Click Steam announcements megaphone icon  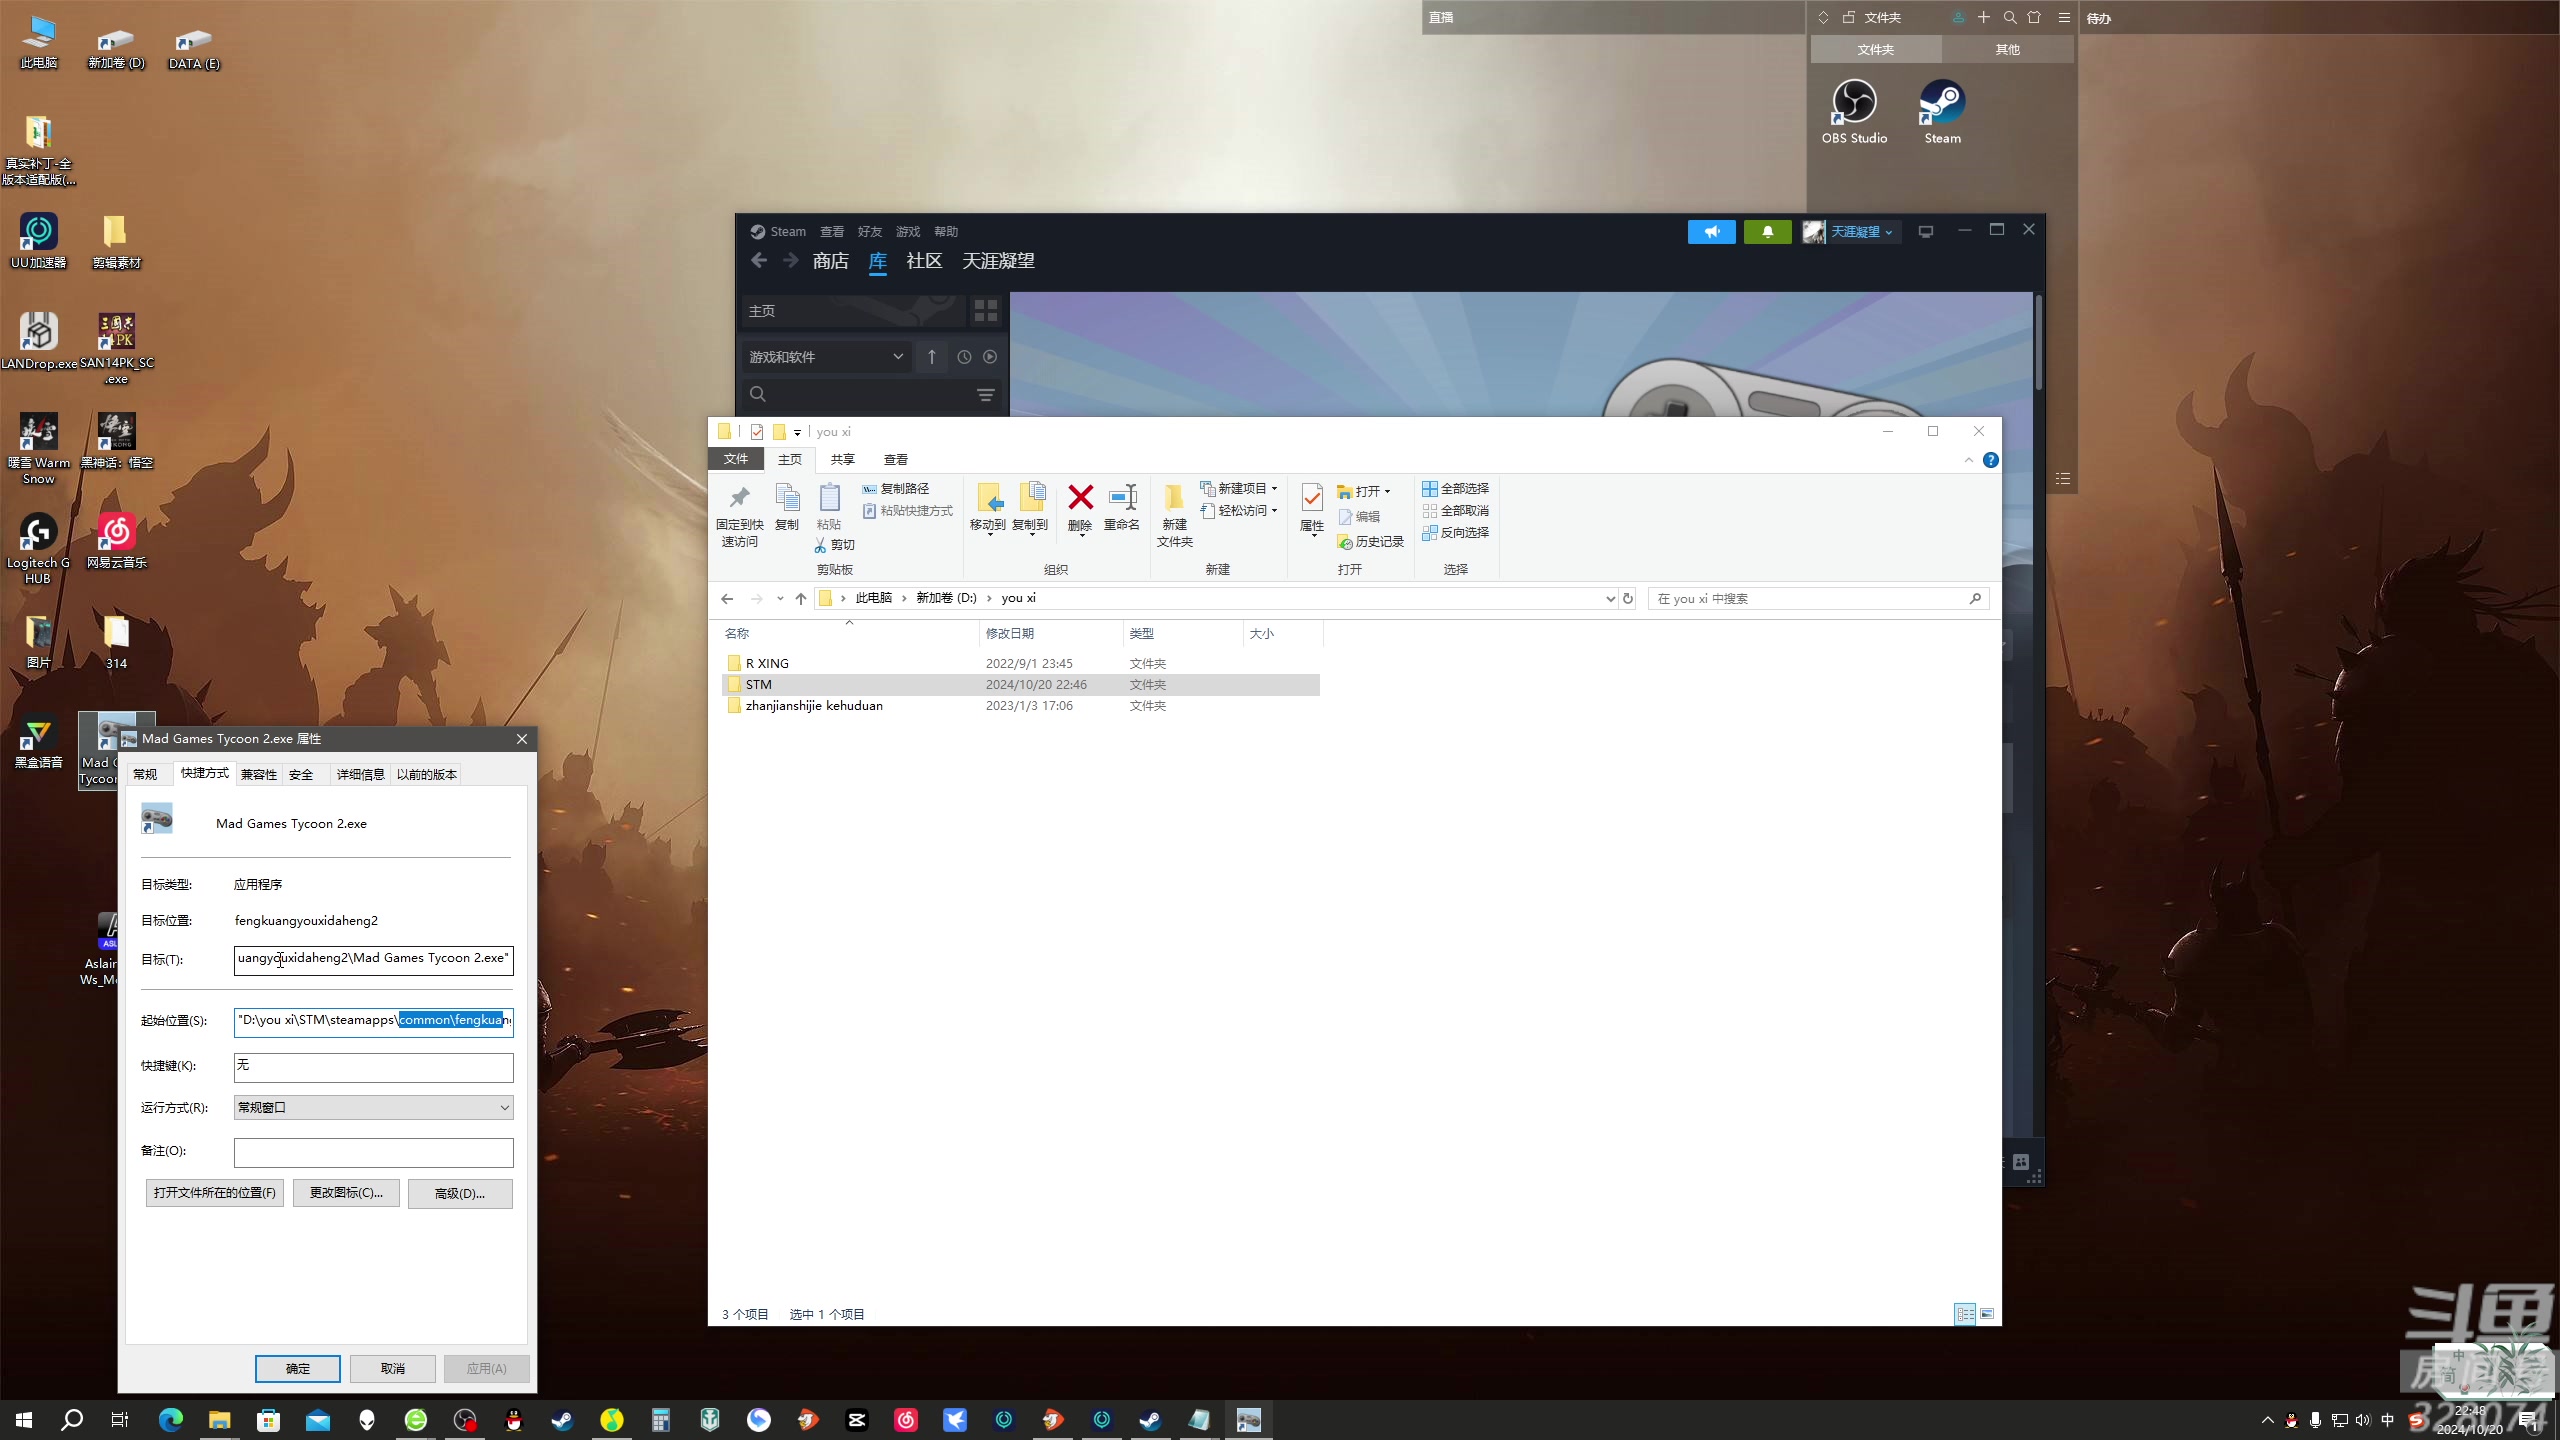point(1711,232)
